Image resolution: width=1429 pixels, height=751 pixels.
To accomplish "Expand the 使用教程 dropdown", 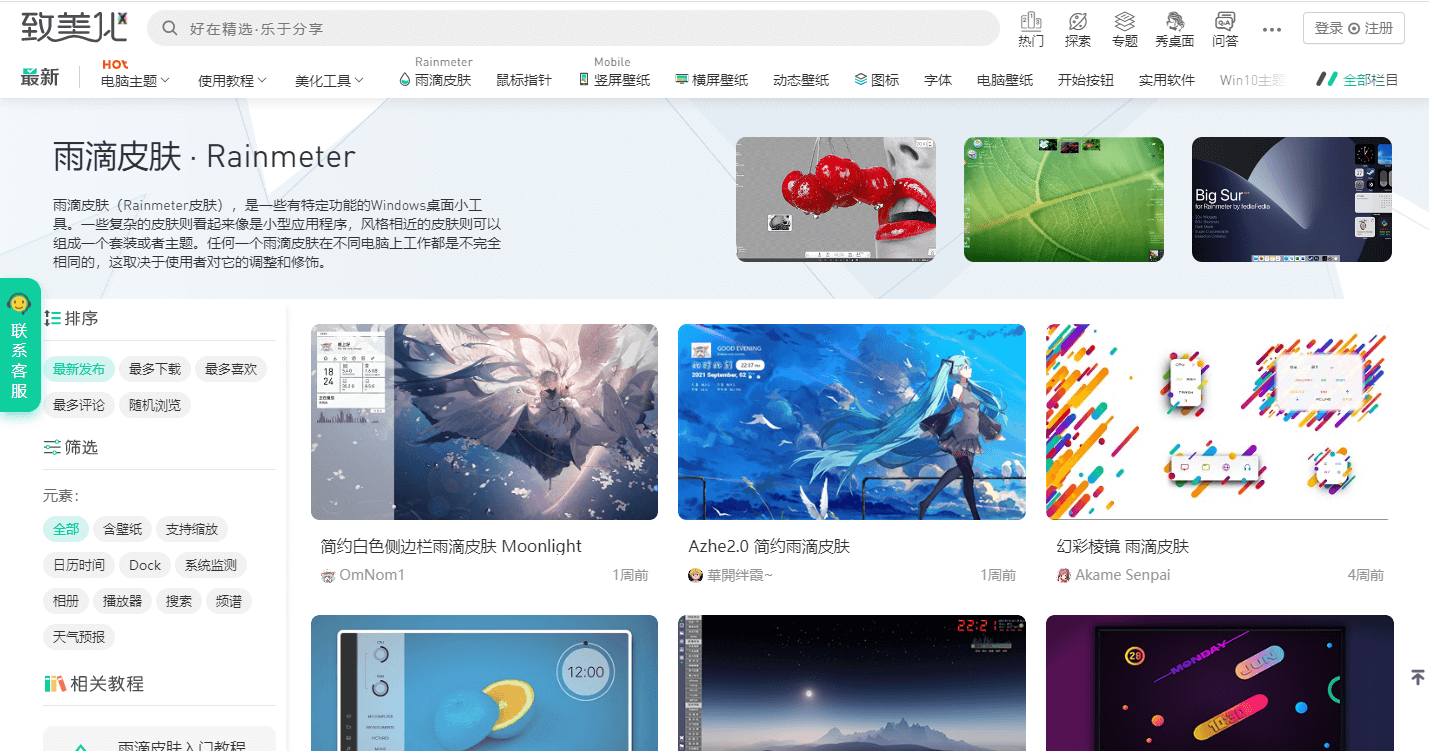I will 232,79.
